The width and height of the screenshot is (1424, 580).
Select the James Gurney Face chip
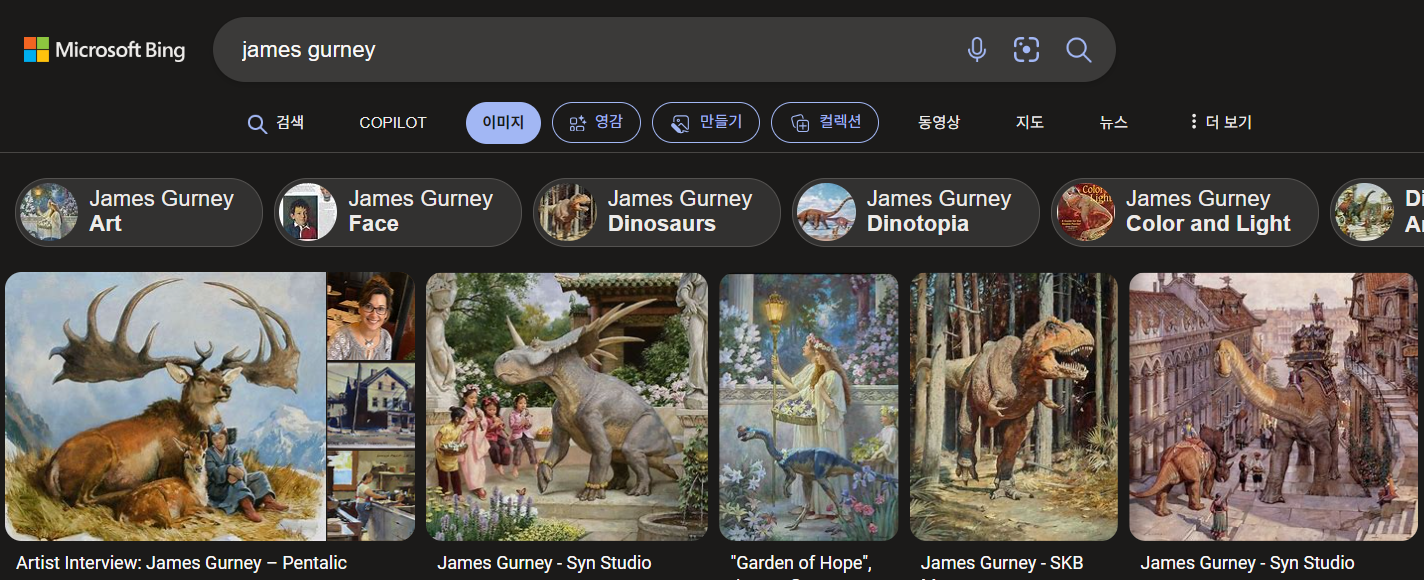[398, 212]
